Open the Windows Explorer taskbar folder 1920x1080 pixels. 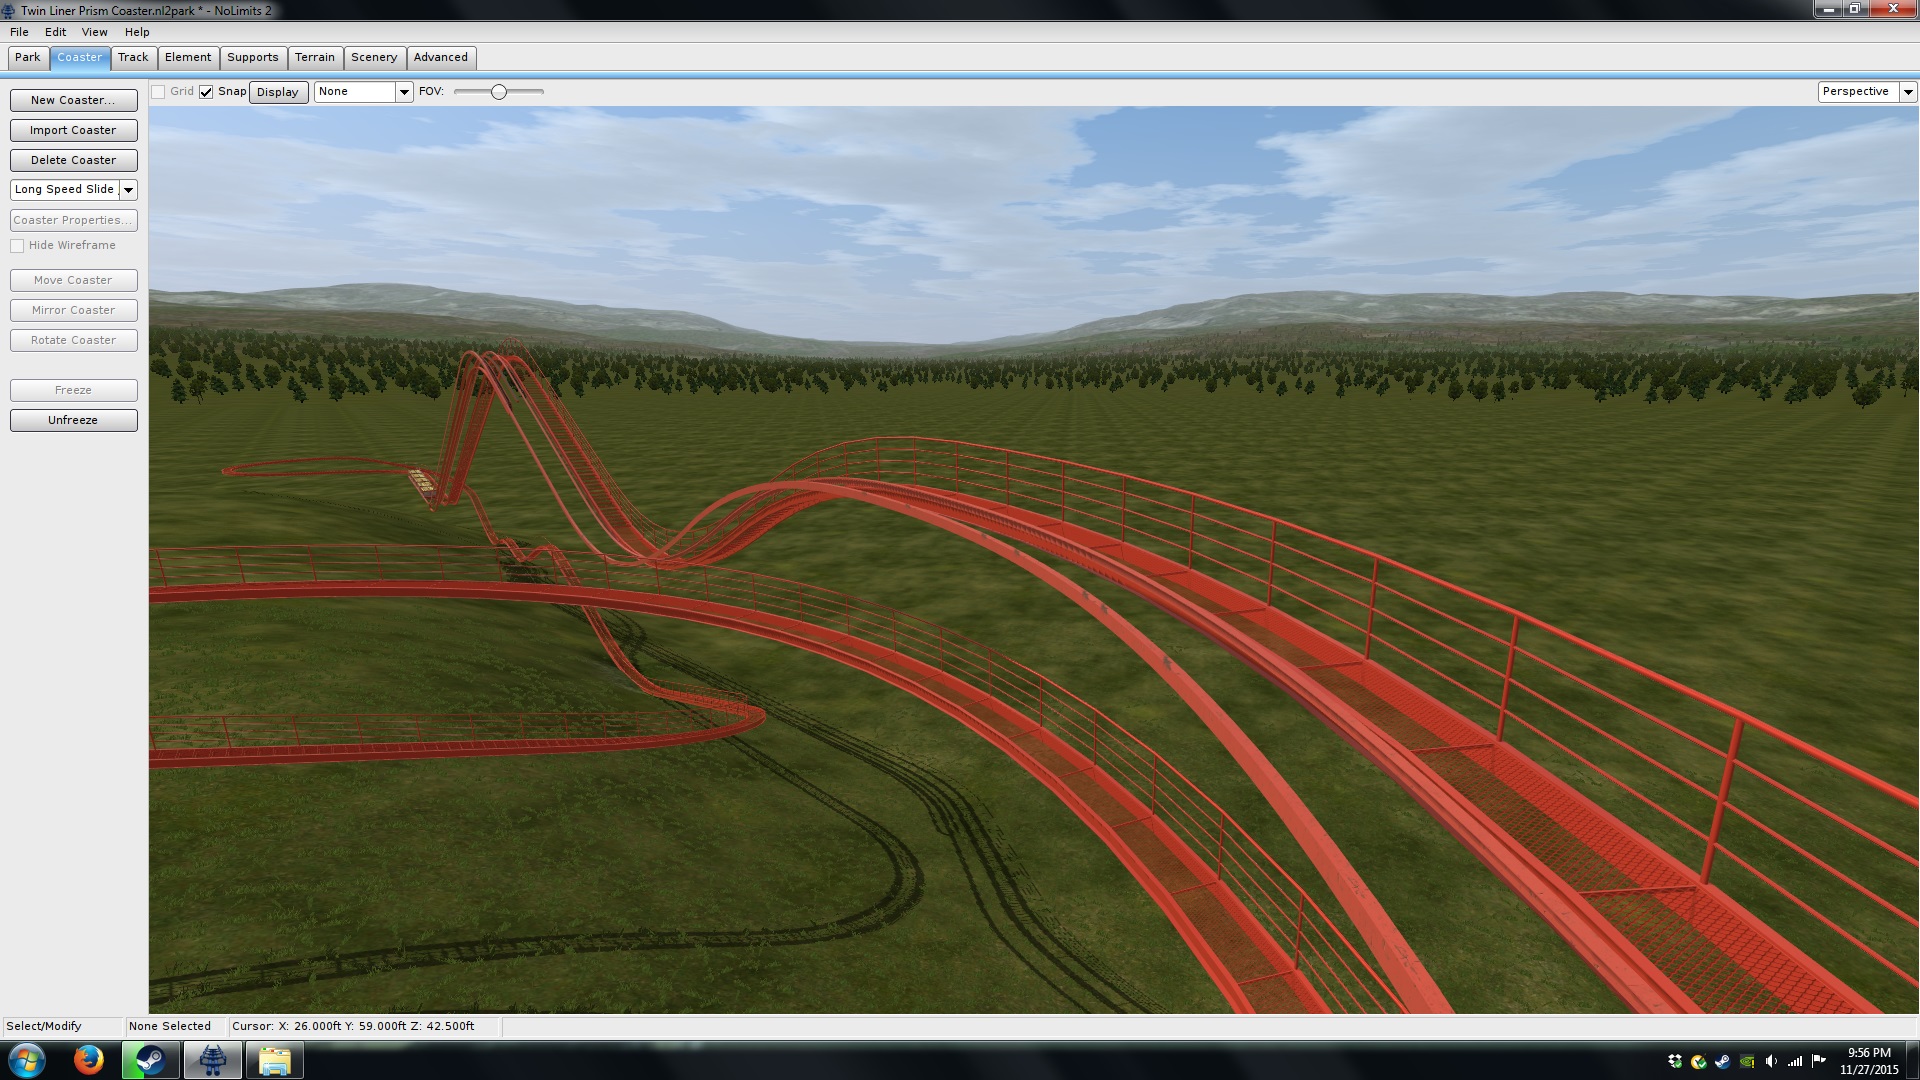pyautogui.click(x=274, y=1060)
